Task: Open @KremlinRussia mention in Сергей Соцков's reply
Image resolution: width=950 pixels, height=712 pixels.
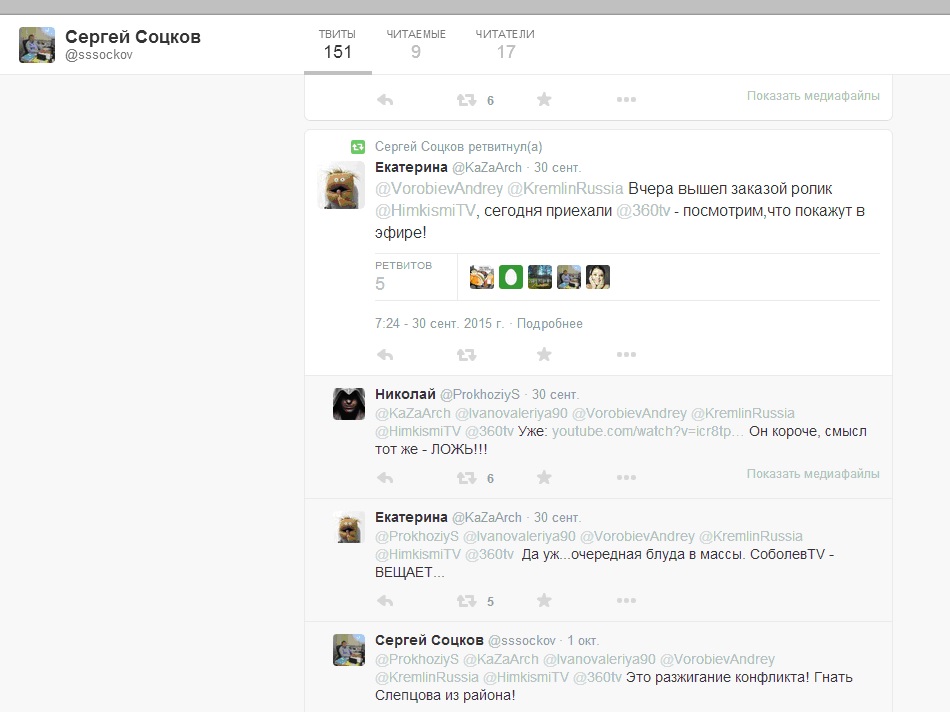Action: pos(427,677)
